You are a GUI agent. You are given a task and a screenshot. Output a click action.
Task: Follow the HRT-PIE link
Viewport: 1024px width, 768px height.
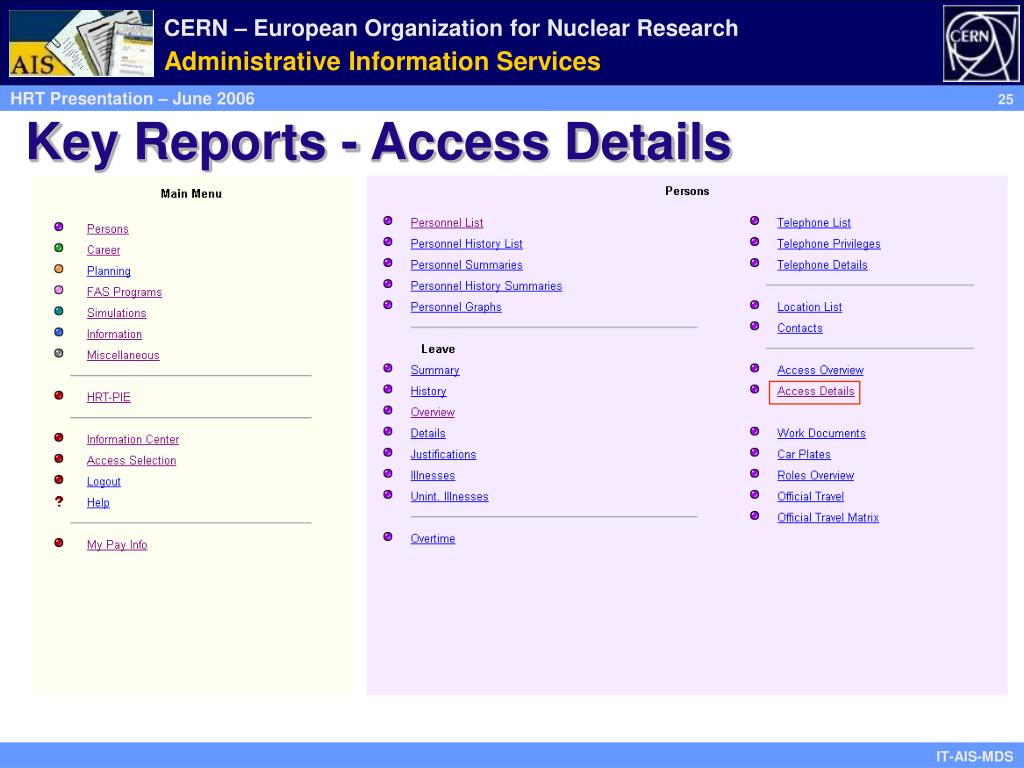click(x=109, y=397)
